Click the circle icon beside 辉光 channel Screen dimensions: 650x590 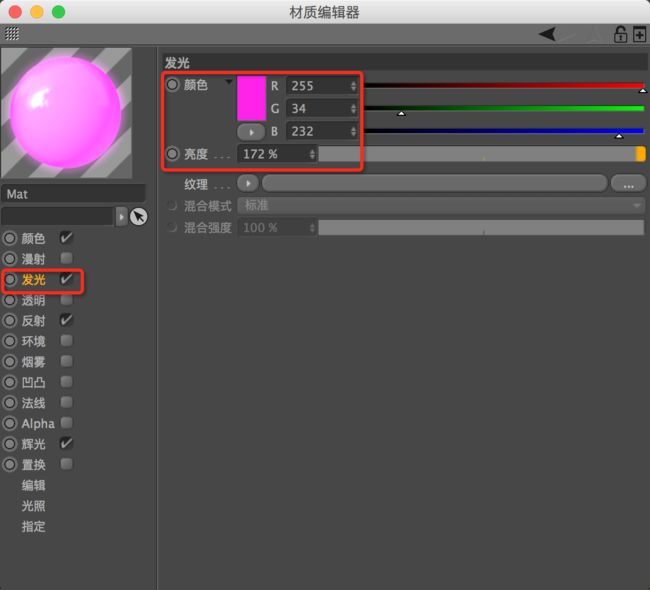tap(10, 444)
